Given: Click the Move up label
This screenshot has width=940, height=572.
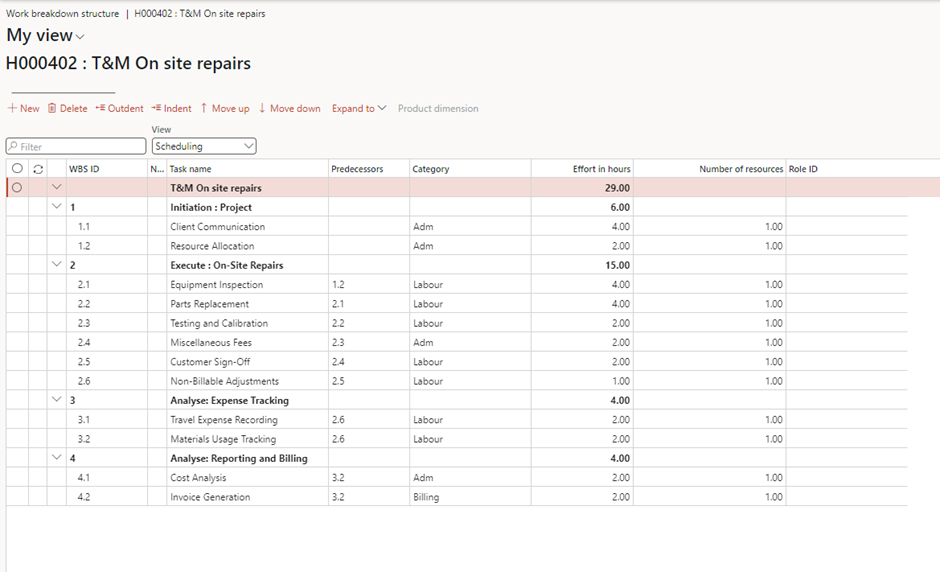Looking at the screenshot, I should [x=230, y=109].
